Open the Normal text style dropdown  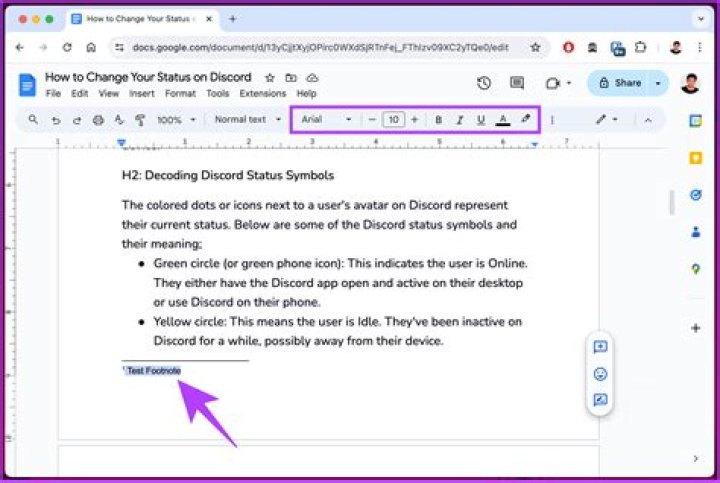coord(246,120)
